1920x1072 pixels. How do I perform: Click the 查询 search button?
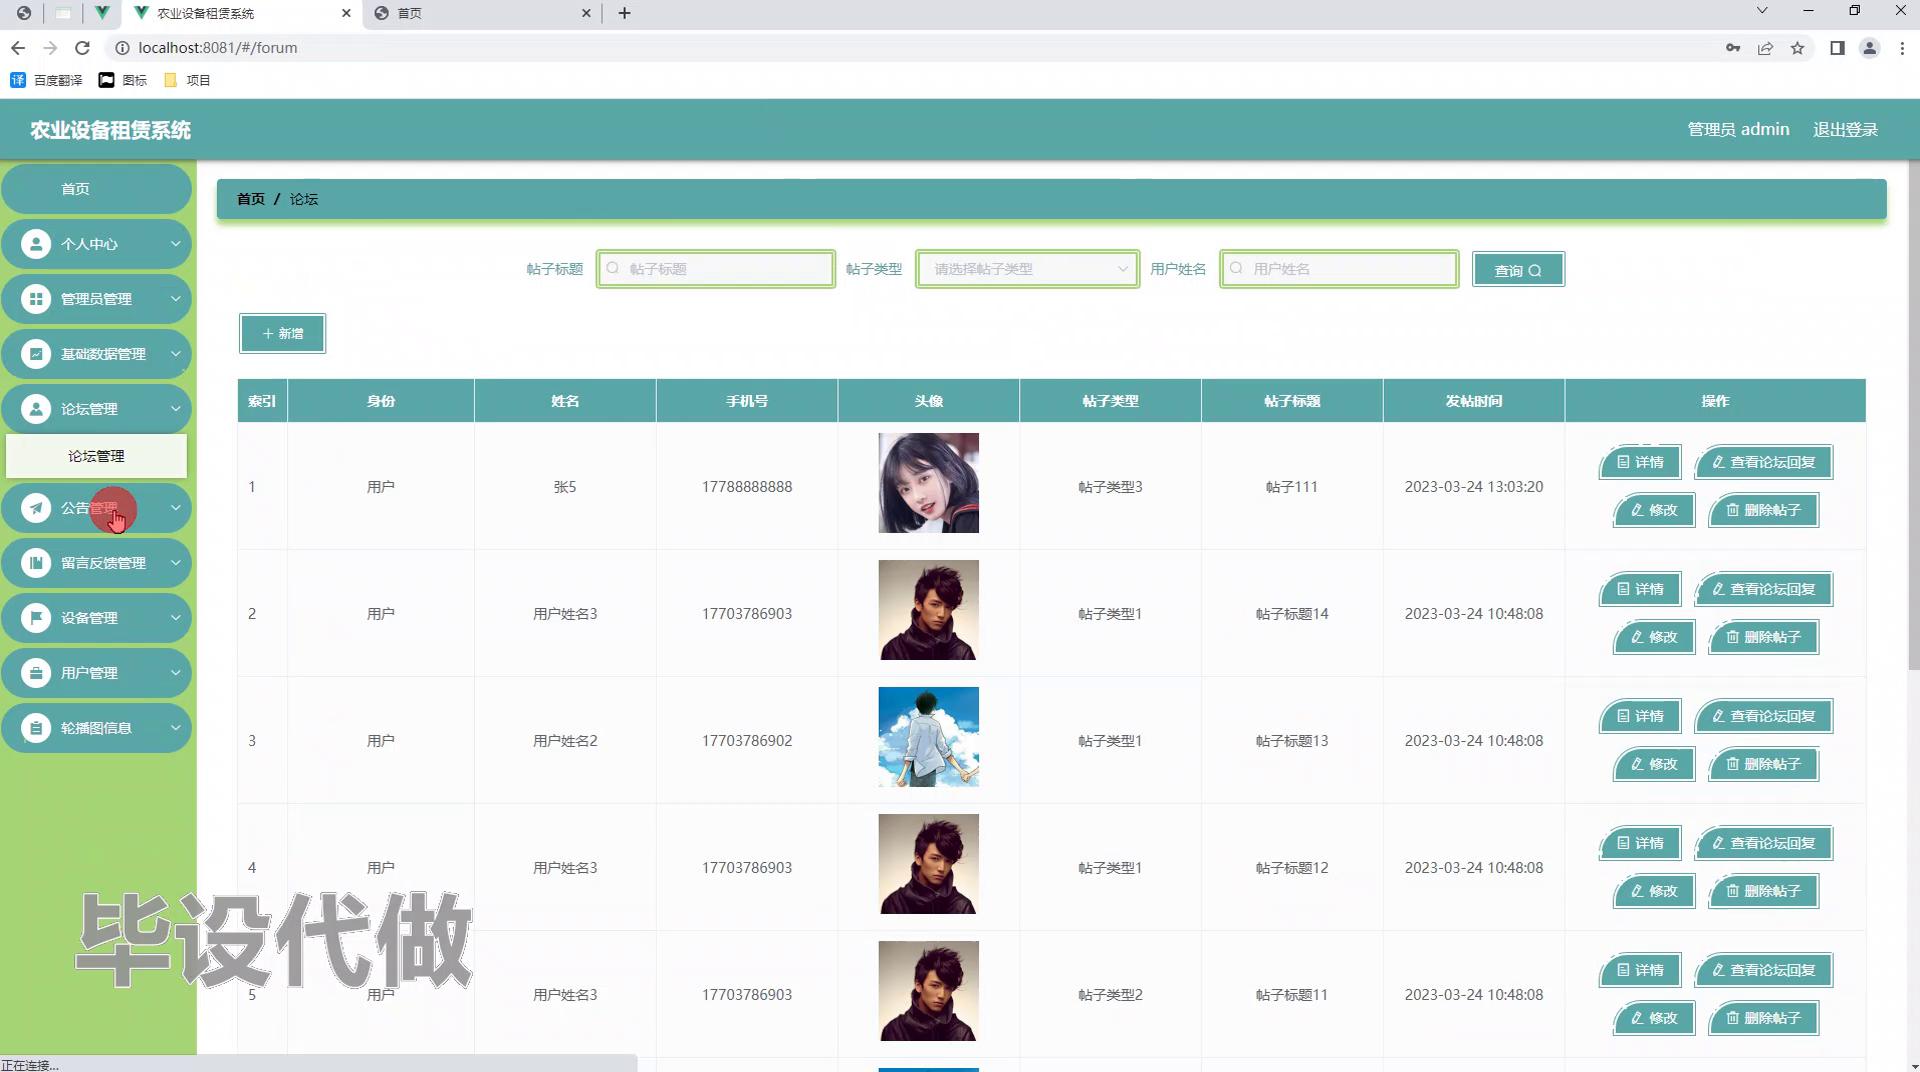click(1518, 270)
